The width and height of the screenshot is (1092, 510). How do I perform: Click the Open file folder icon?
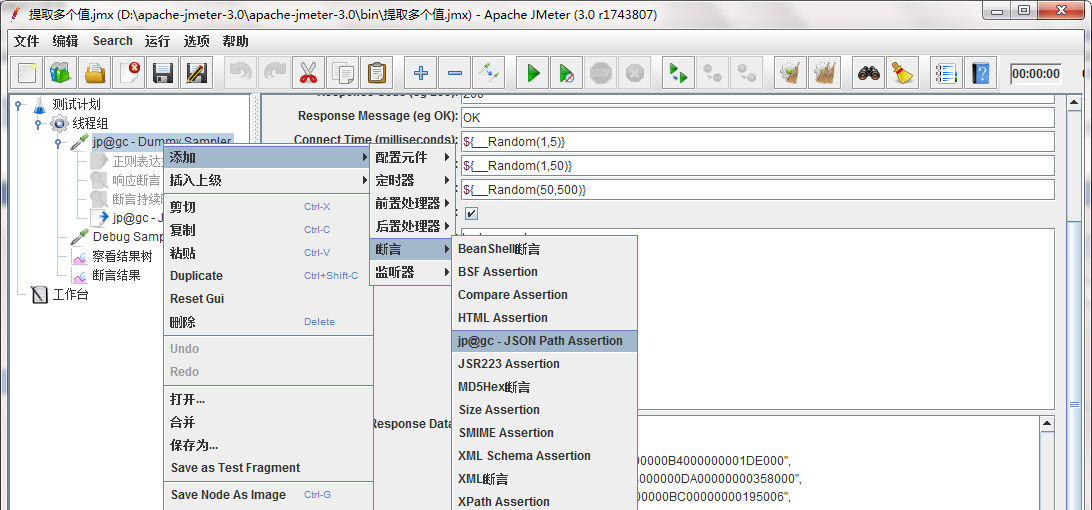(95, 72)
